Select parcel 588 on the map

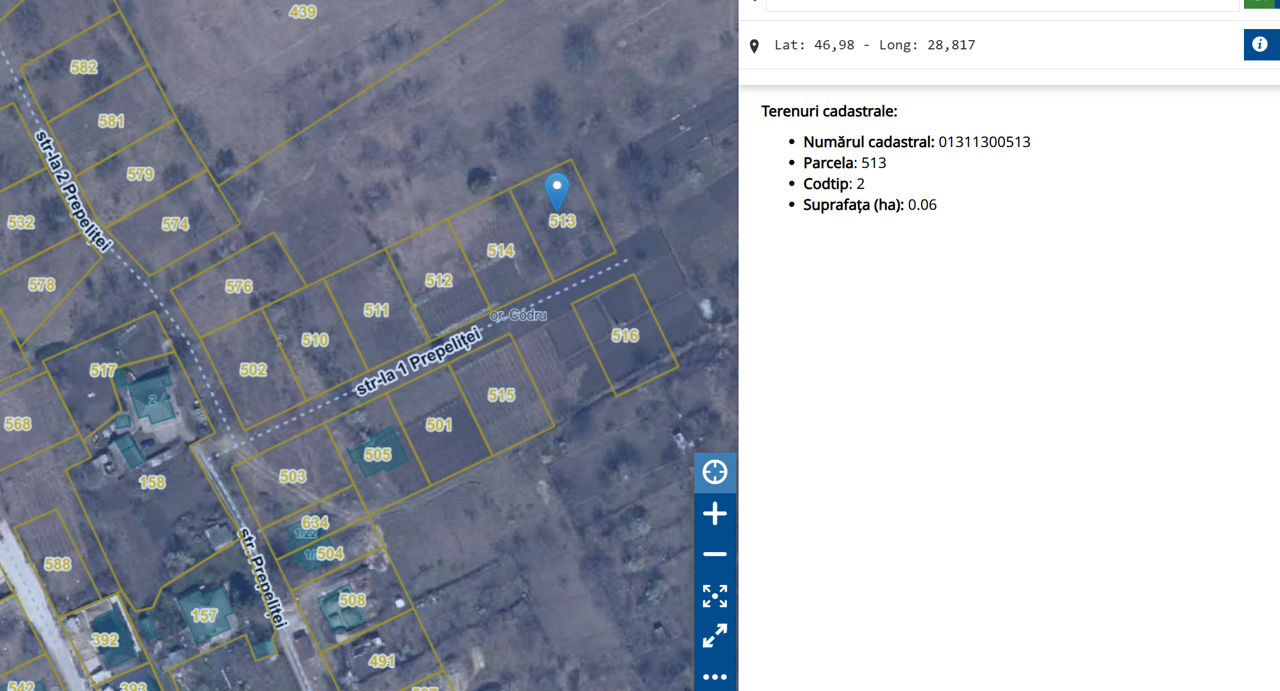(x=58, y=564)
